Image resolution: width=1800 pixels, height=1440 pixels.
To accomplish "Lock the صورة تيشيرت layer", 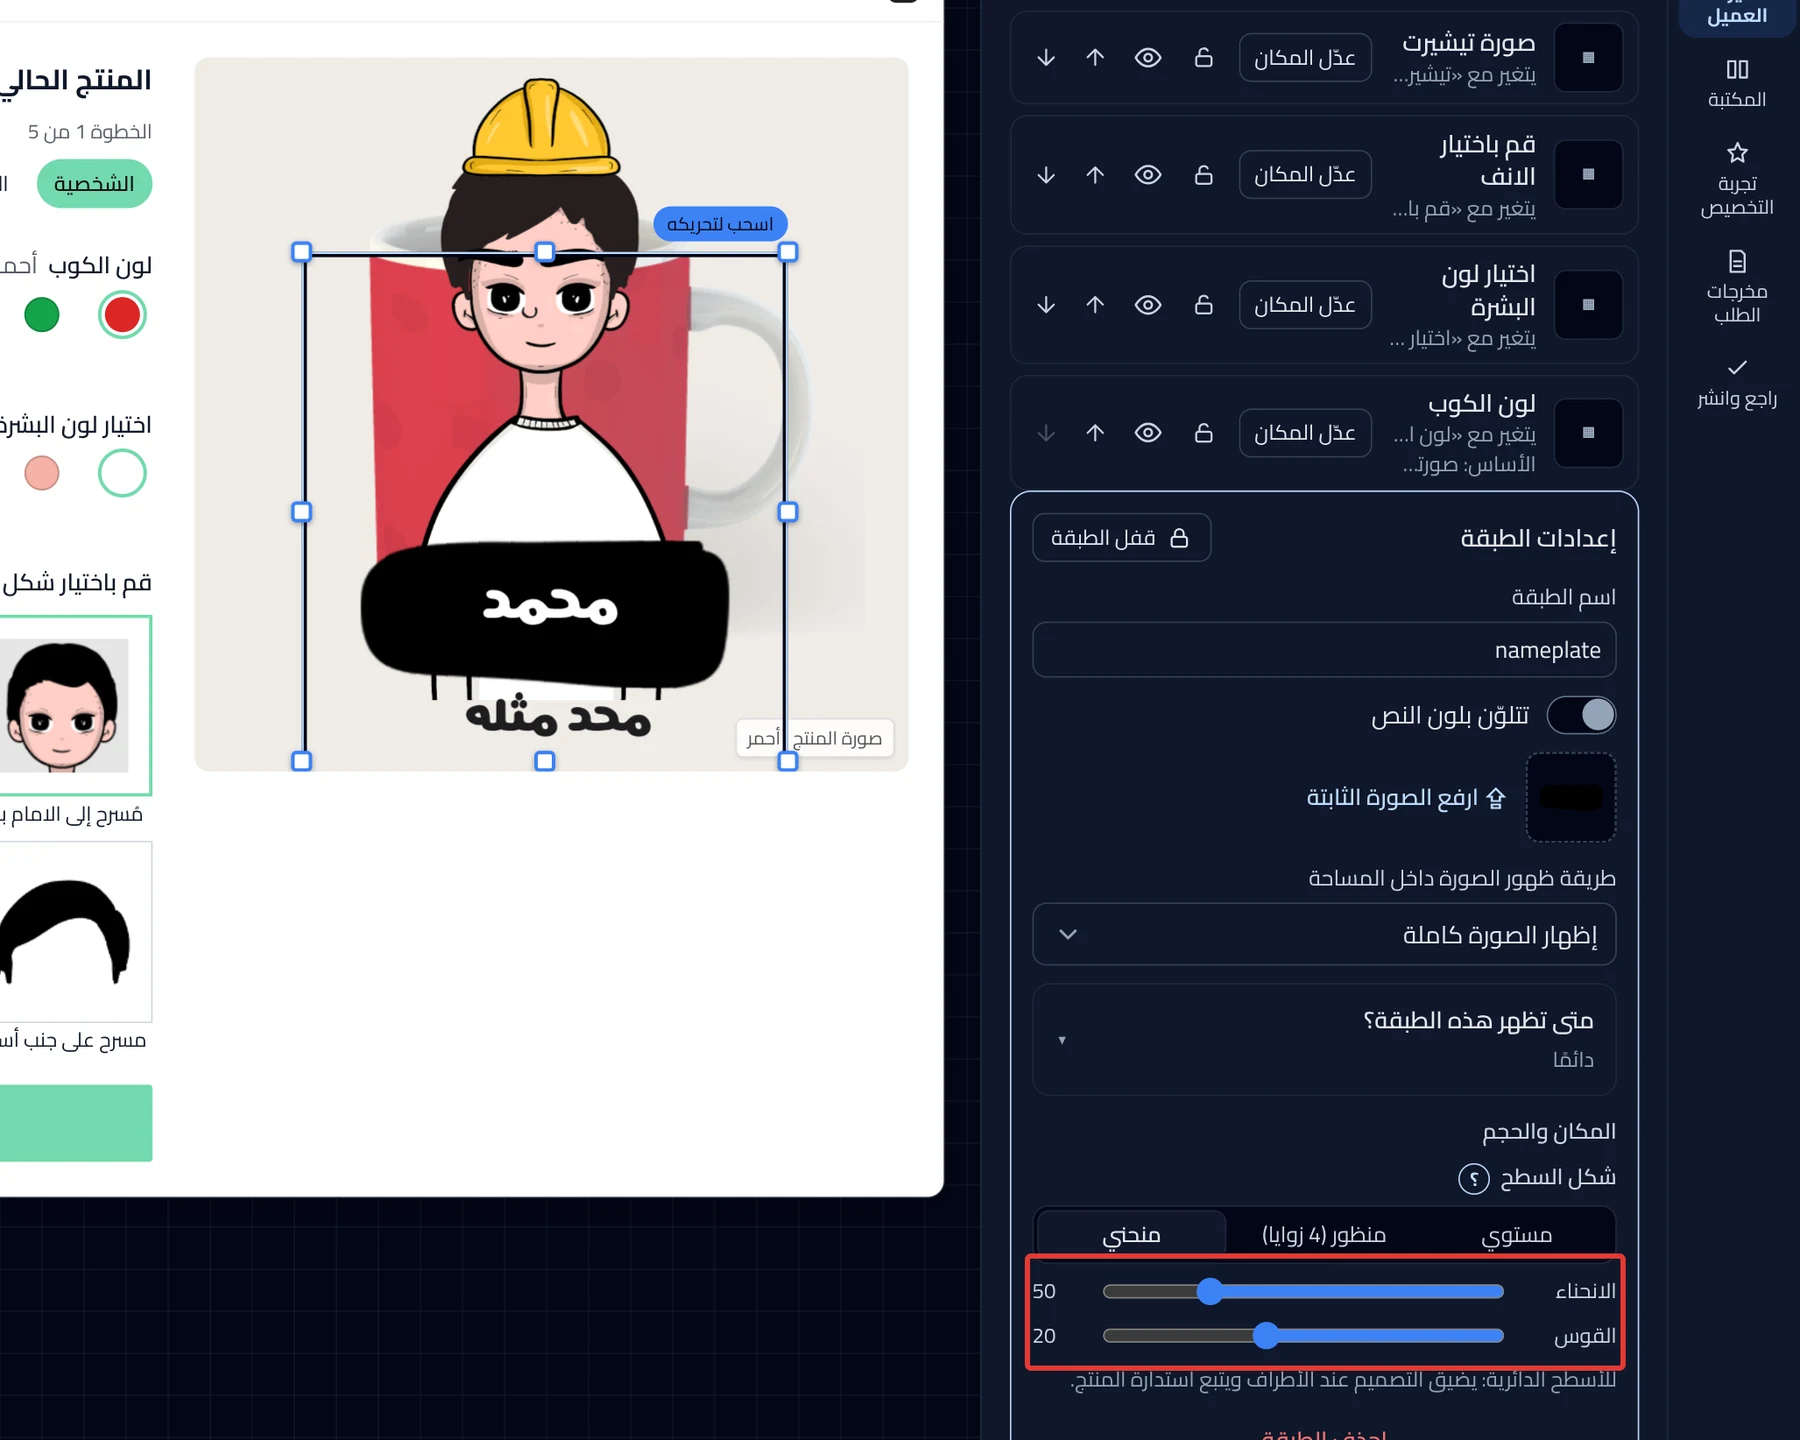I will tap(1204, 58).
